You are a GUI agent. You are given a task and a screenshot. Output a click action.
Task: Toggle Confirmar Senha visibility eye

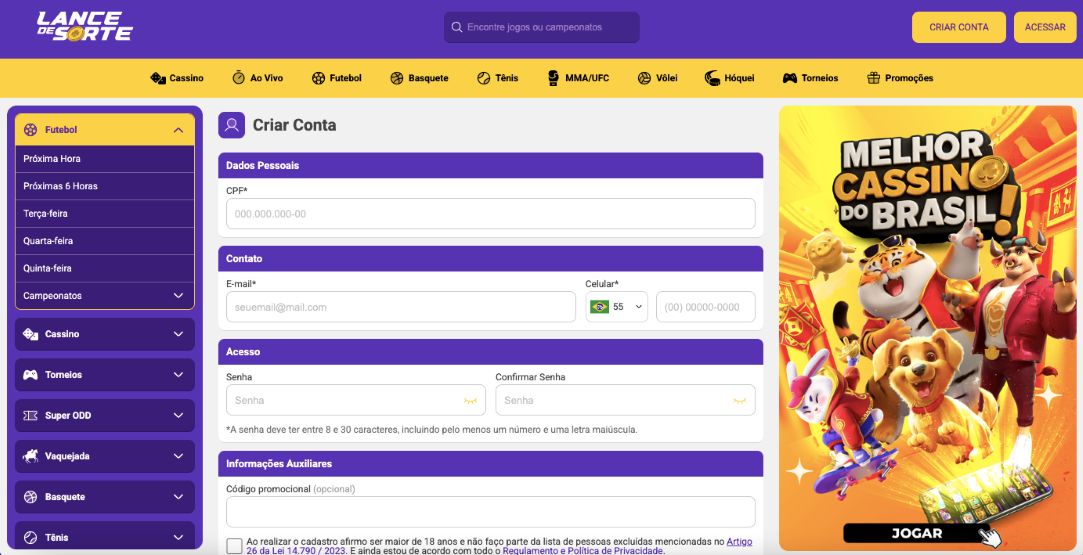click(740, 400)
